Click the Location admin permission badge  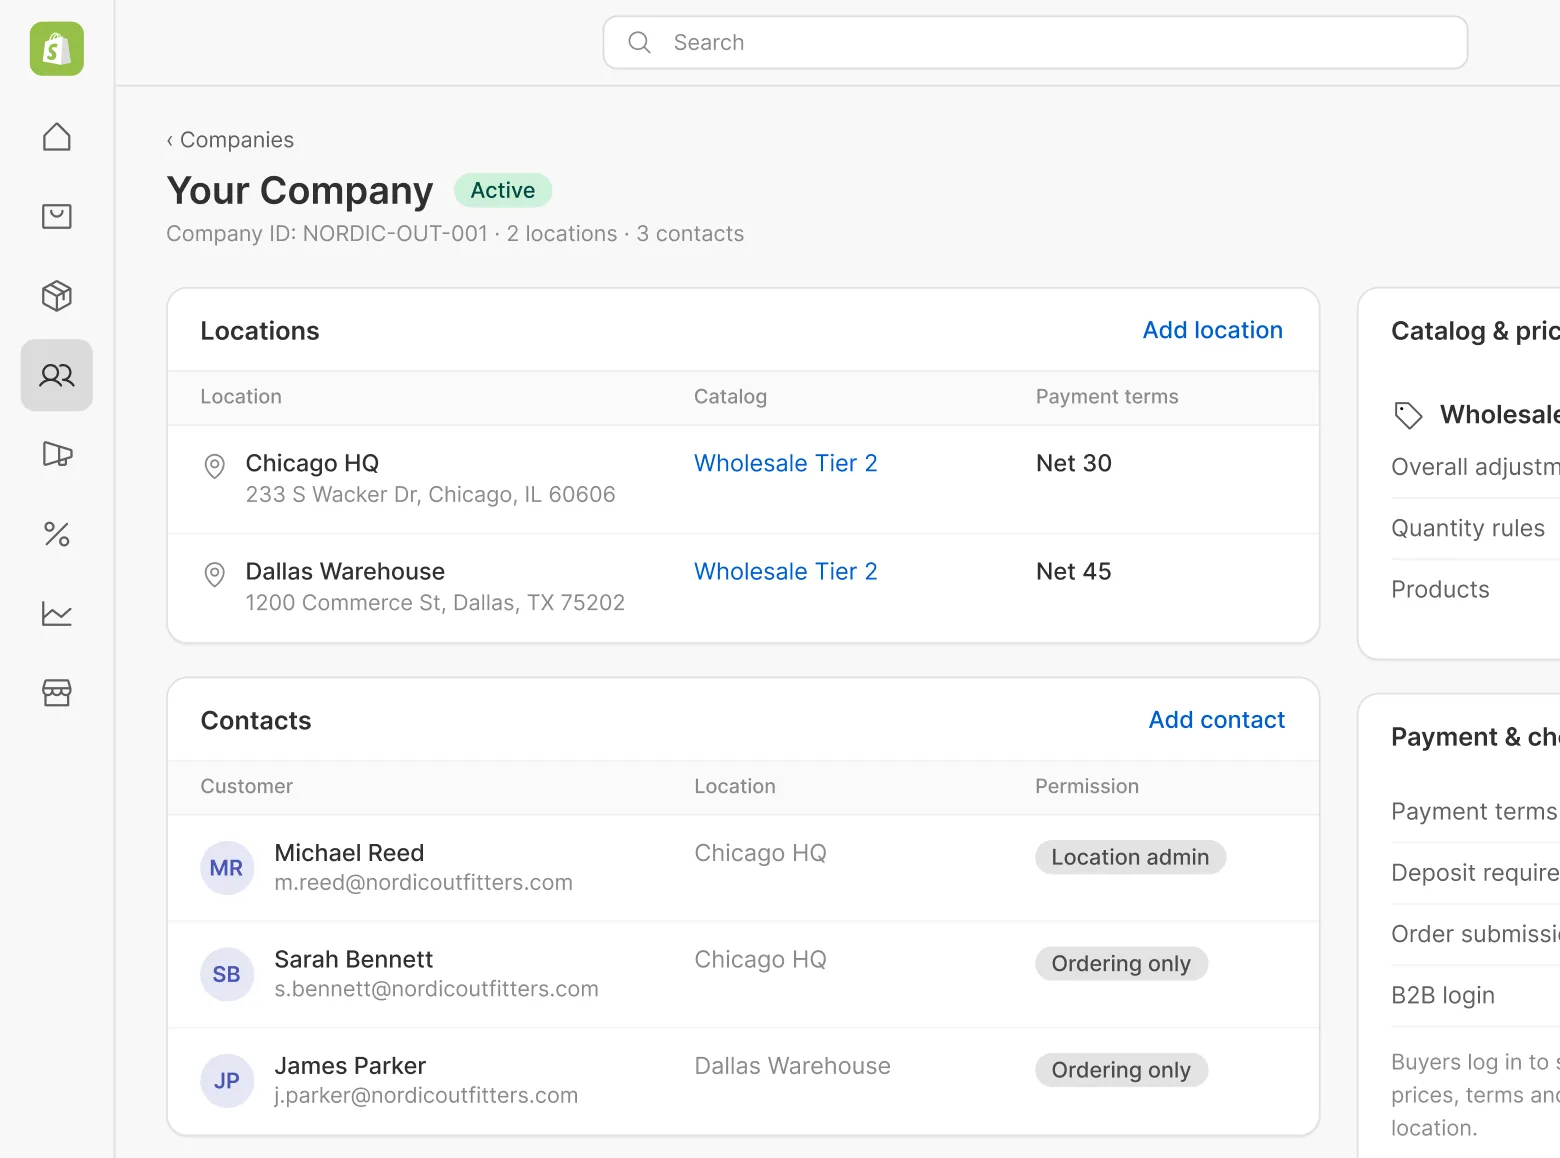click(1130, 857)
